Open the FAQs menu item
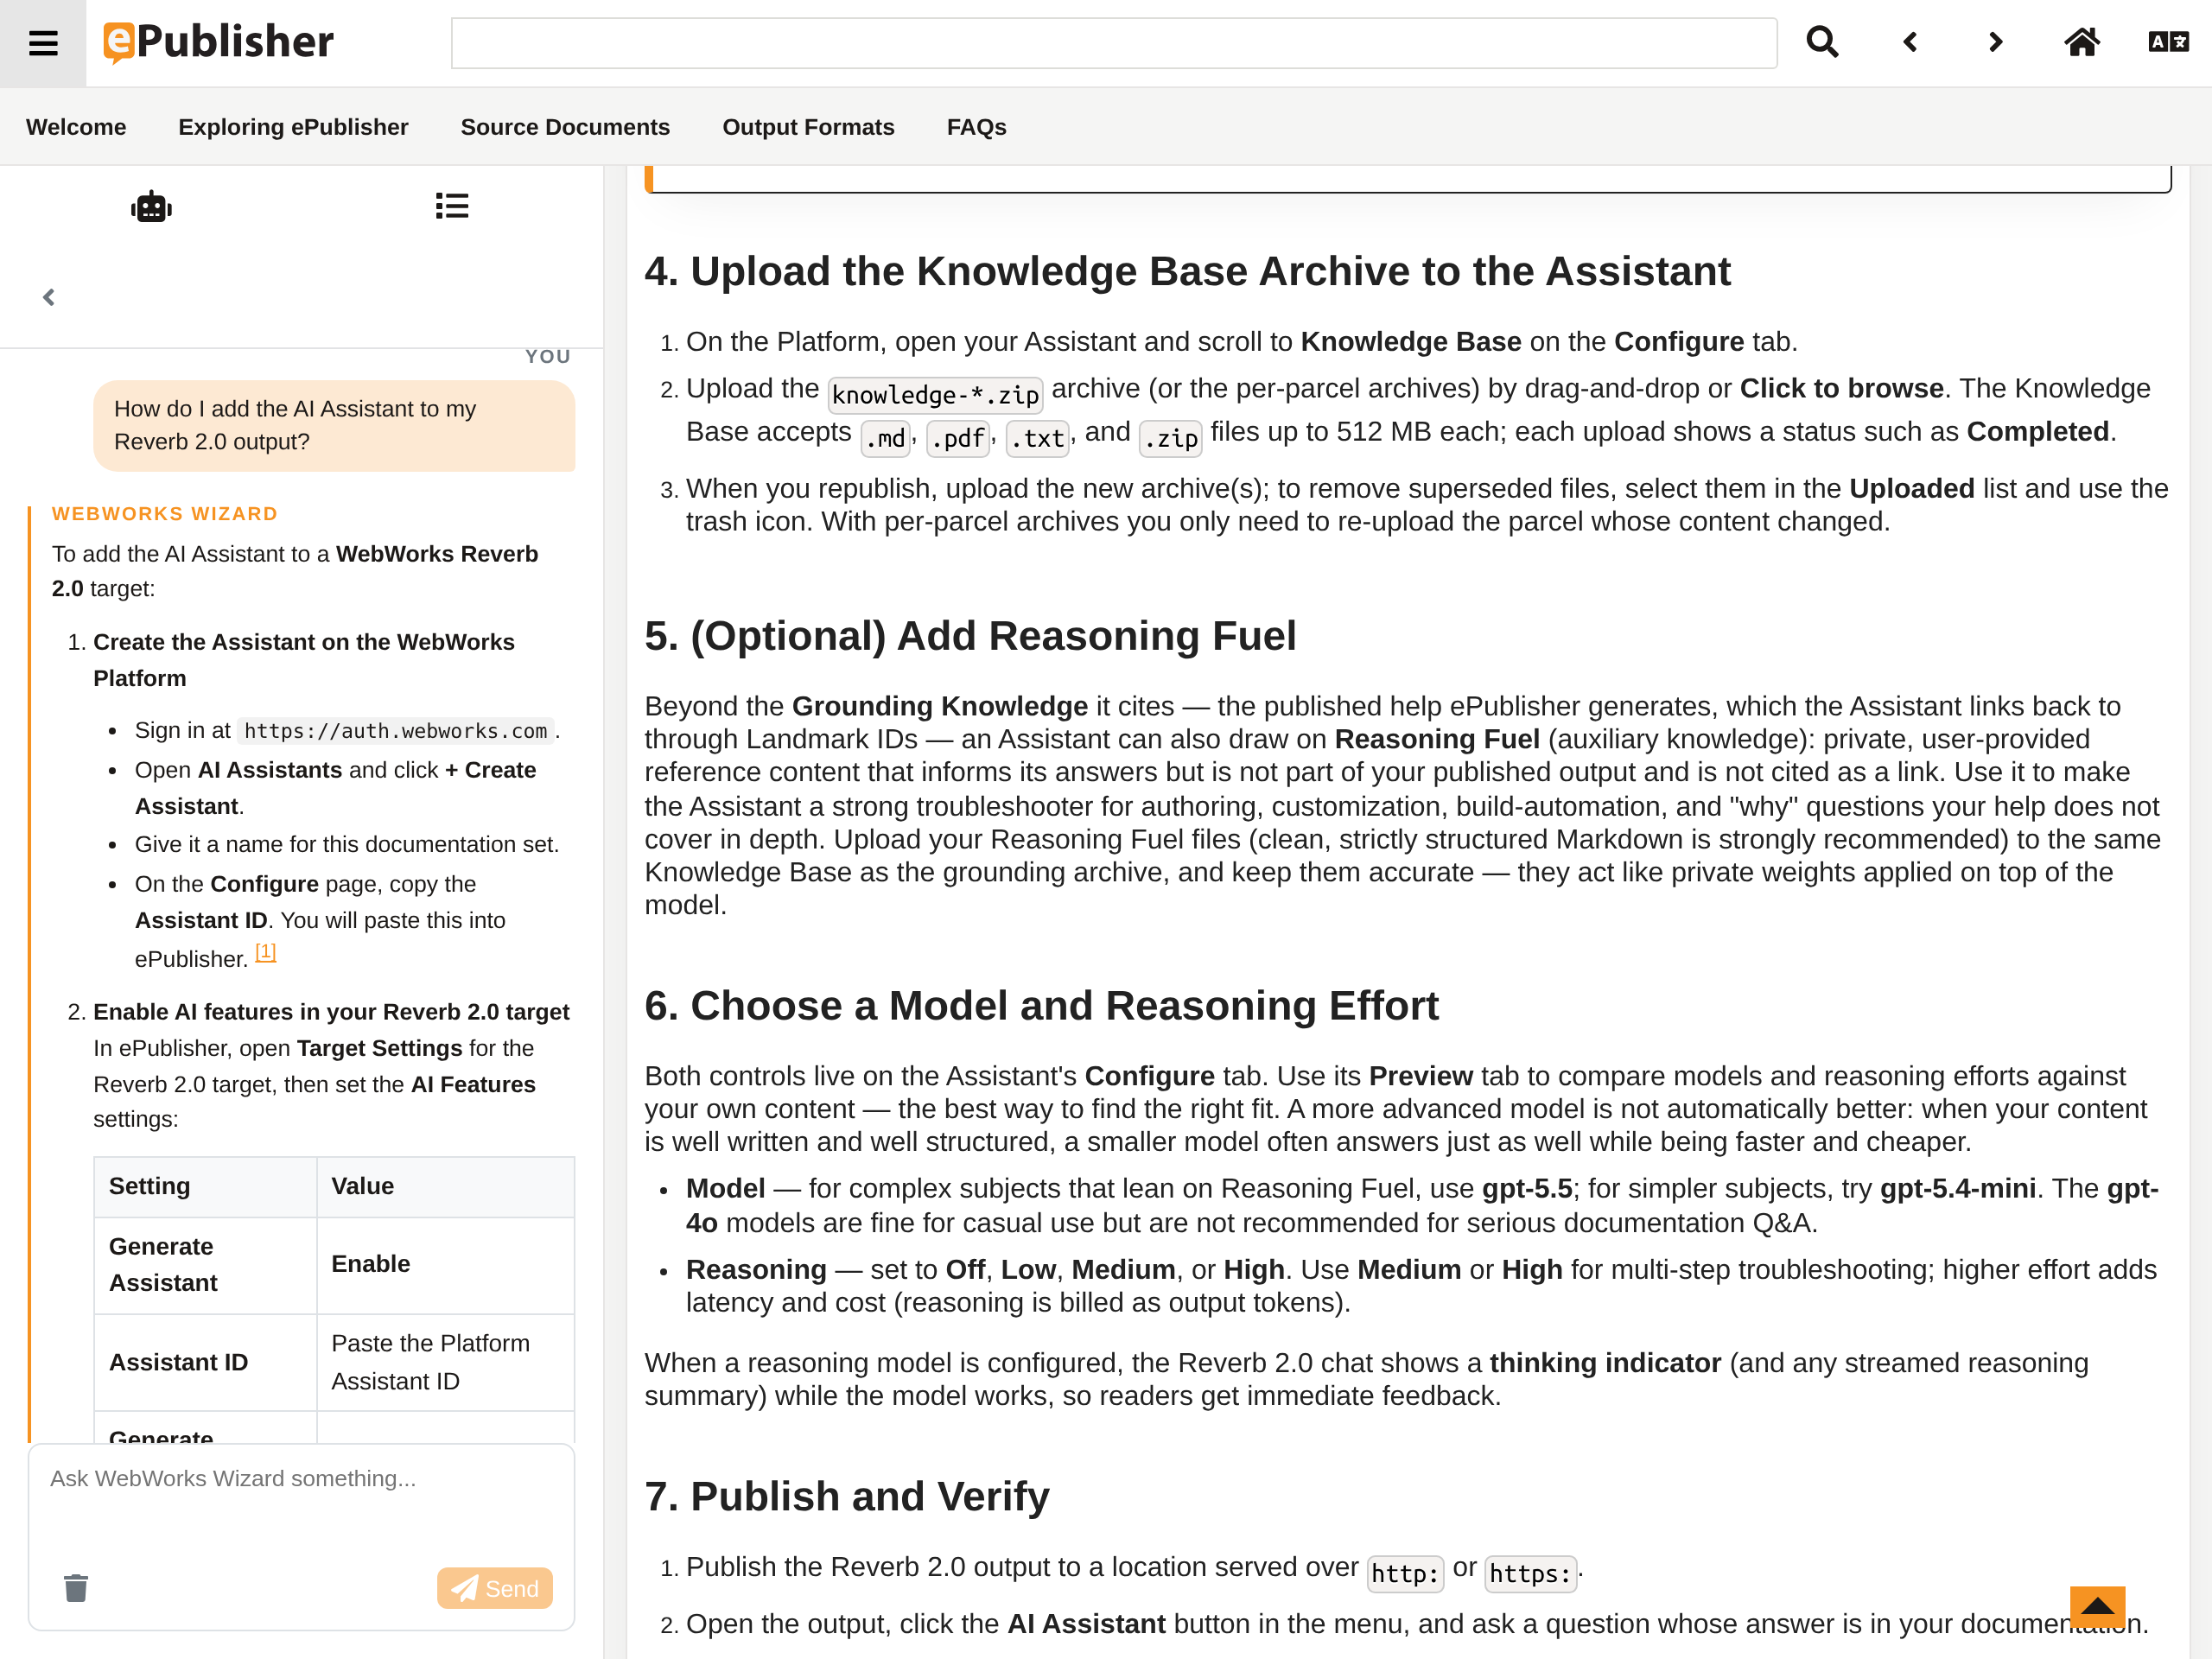 click(x=976, y=127)
